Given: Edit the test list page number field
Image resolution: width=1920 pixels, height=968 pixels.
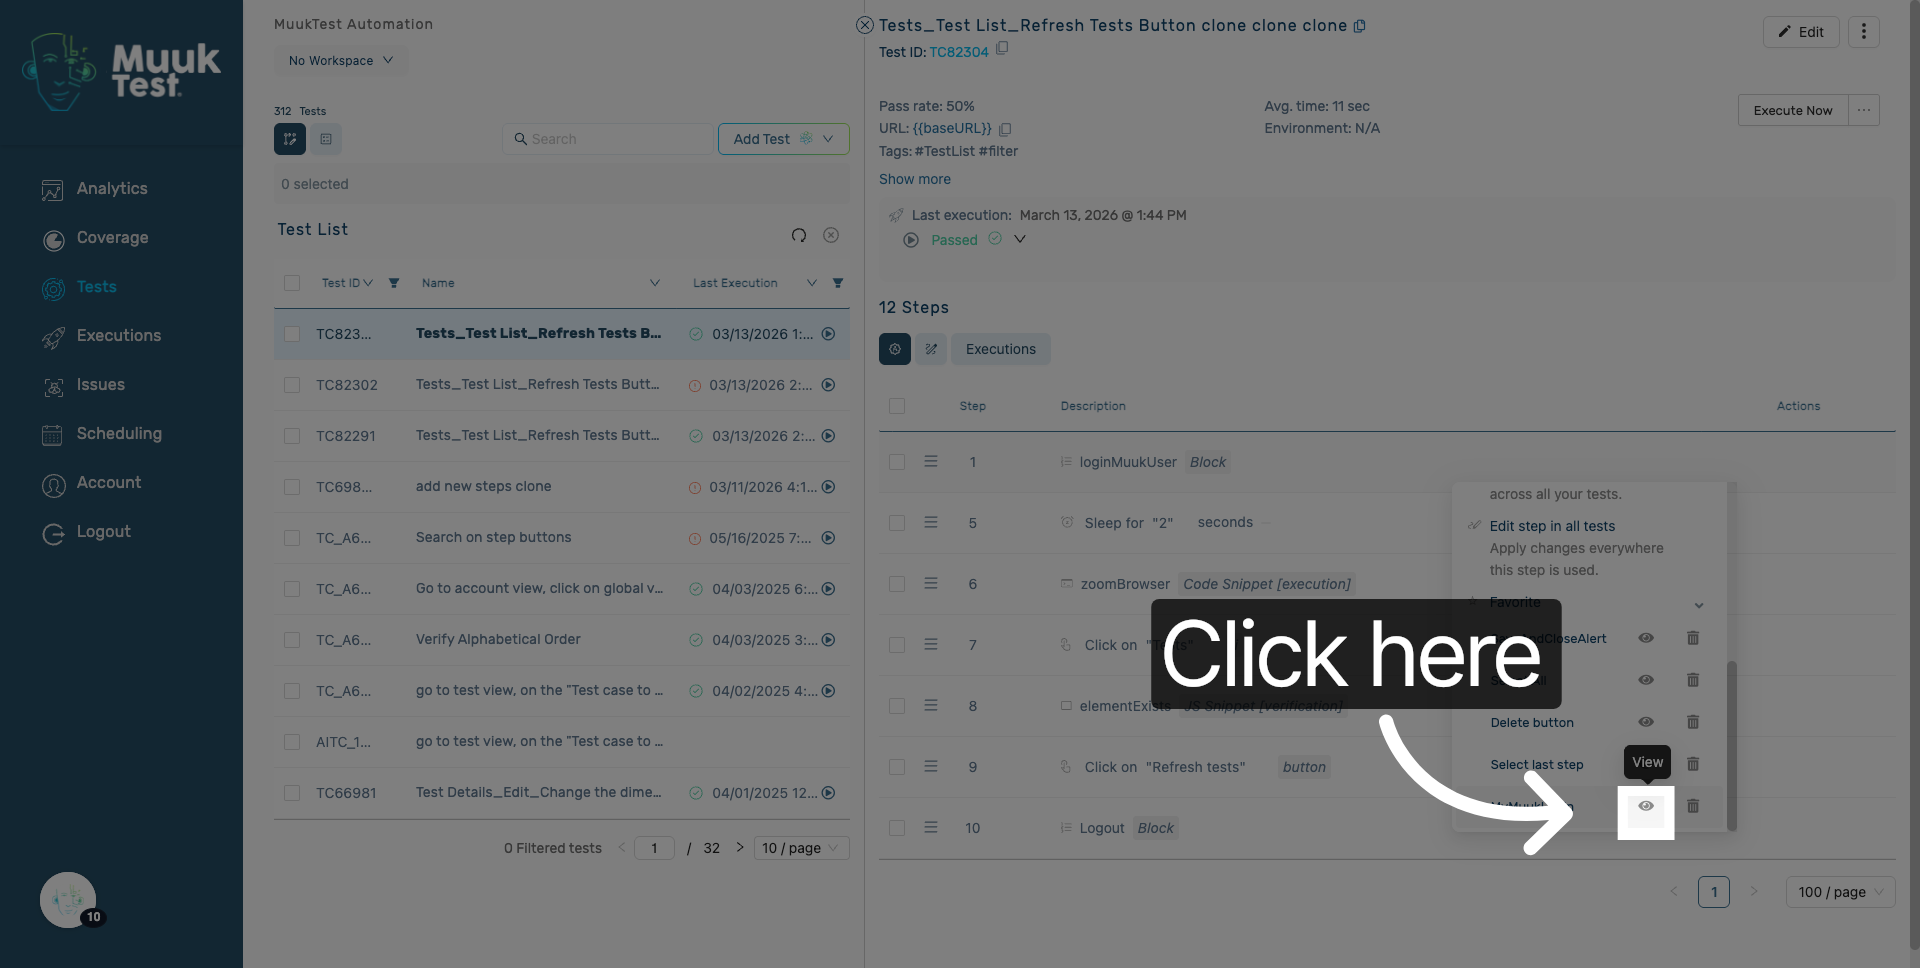Looking at the screenshot, I should 654,848.
